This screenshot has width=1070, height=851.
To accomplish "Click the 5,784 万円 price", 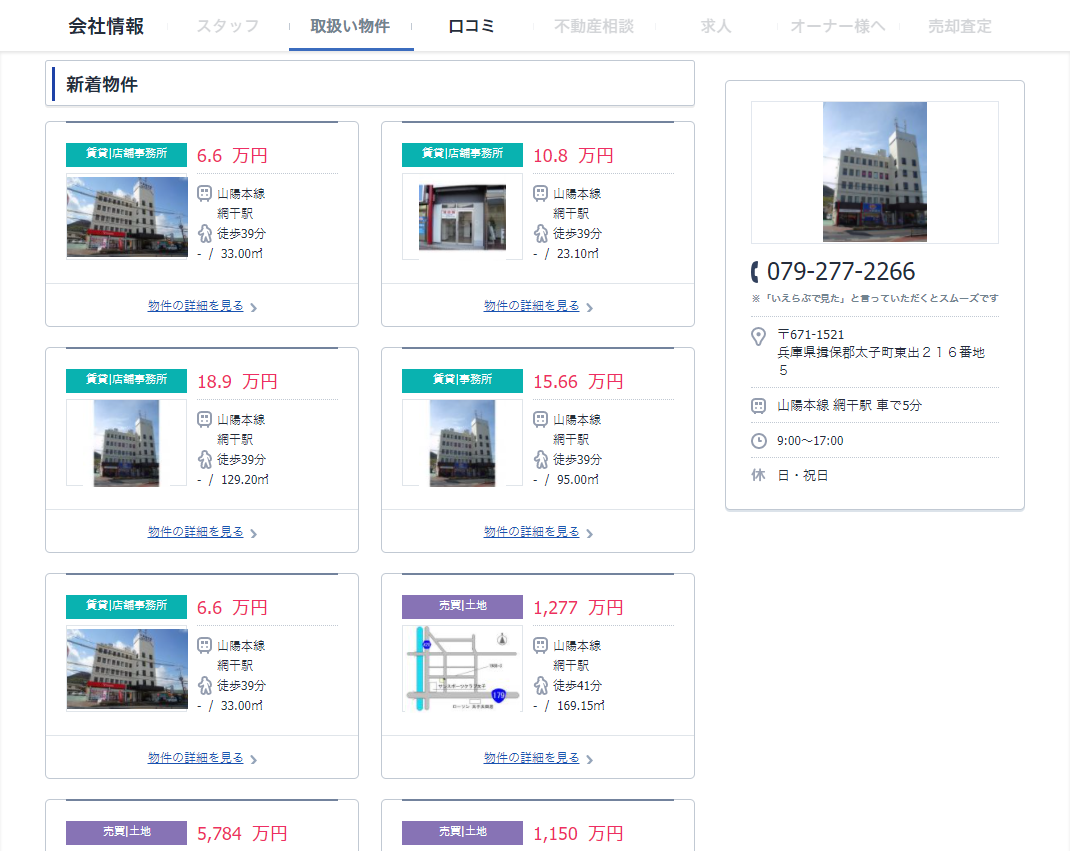I will click(242, 833).
